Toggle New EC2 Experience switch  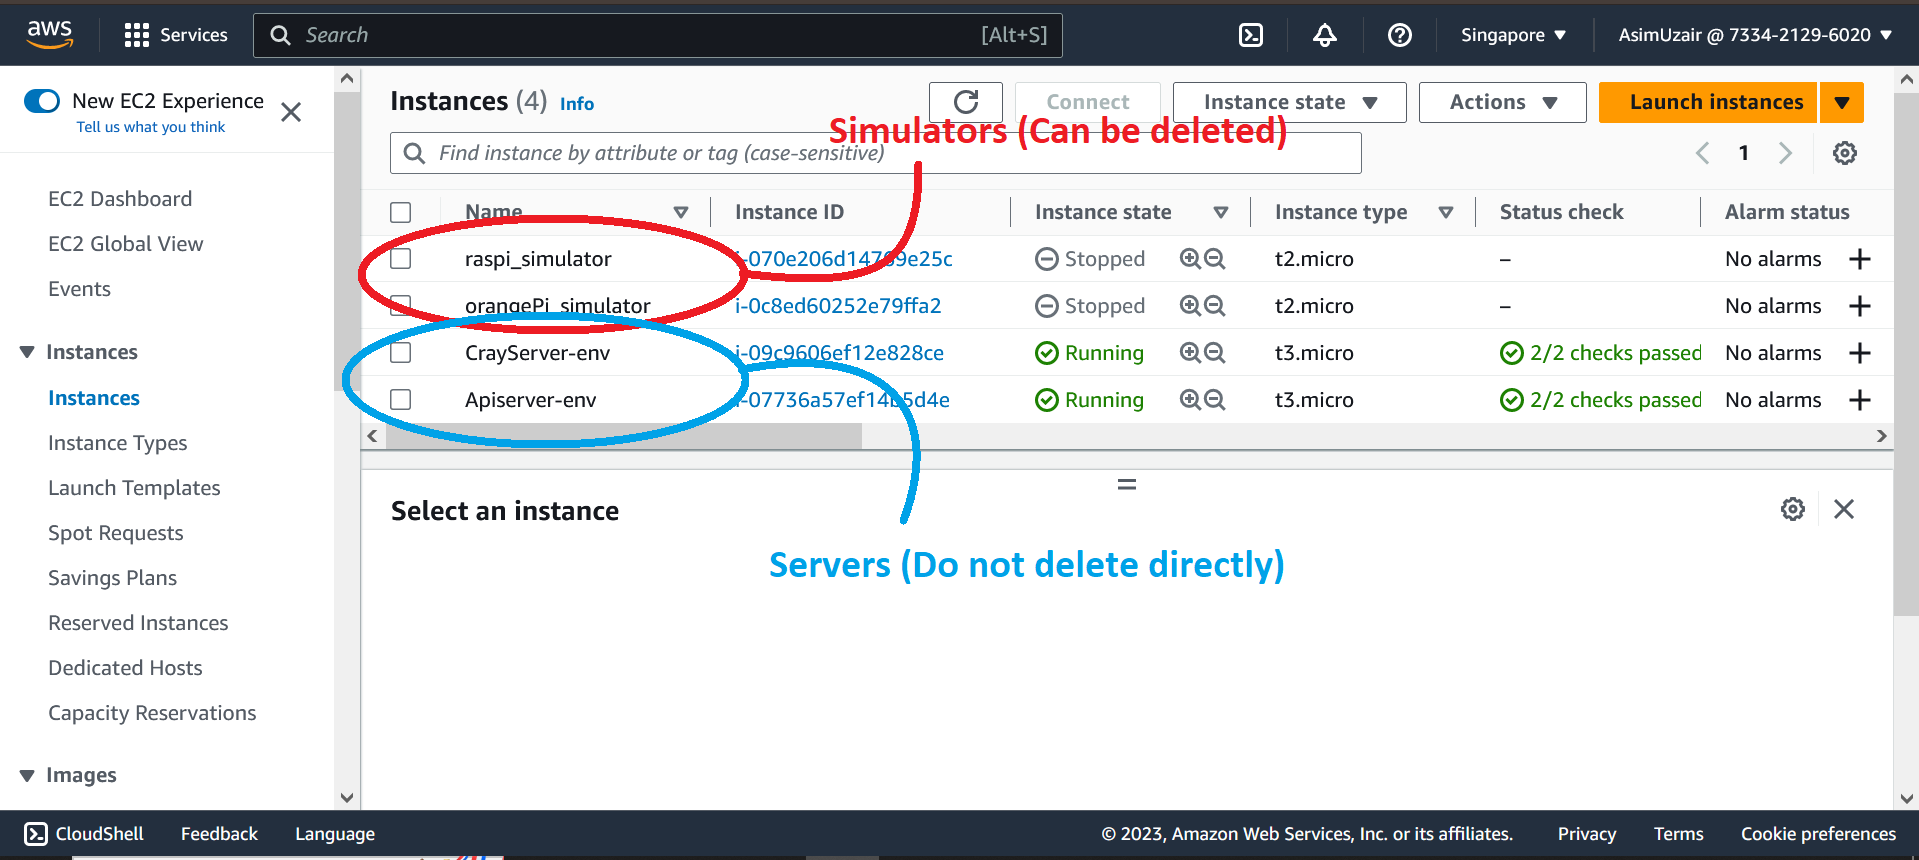pos(42,101)
